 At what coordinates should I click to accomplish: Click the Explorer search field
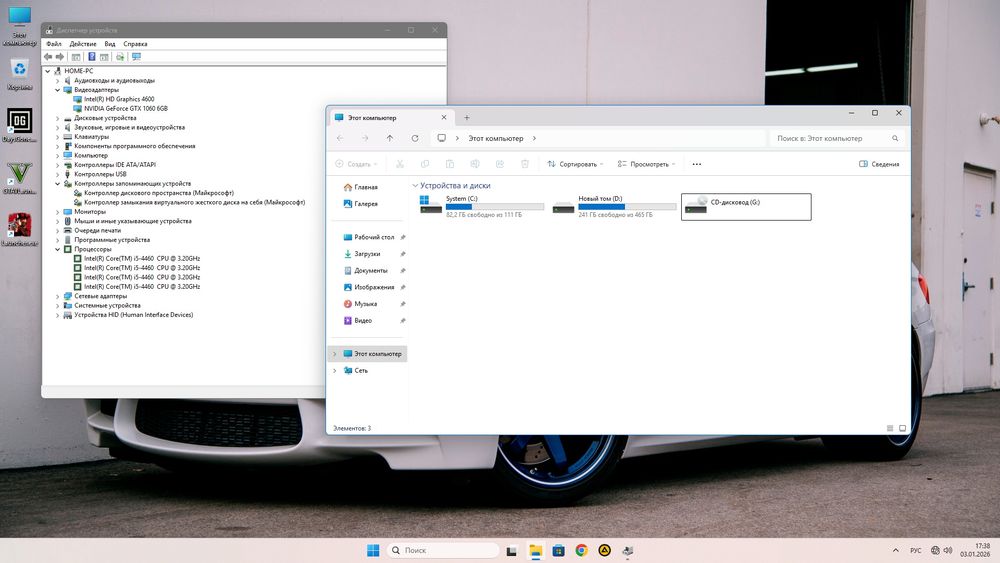point(835,138)
